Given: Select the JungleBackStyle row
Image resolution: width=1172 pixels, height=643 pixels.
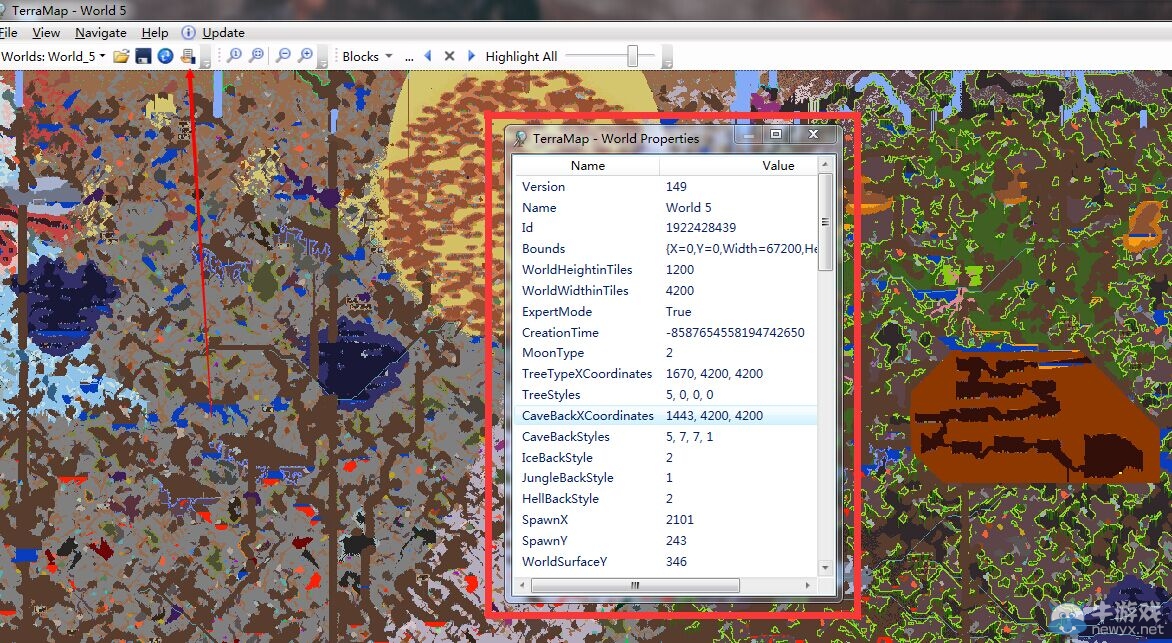Looking at the screenshot, I should pyautogui.click(x=665, y=477).
